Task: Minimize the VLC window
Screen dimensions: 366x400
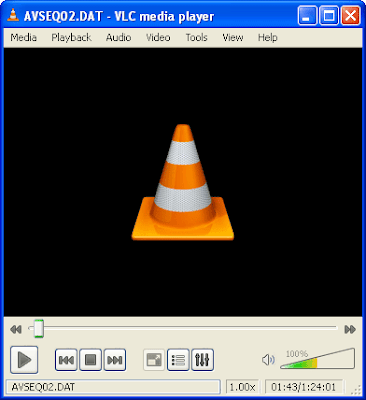Action: 307,15
